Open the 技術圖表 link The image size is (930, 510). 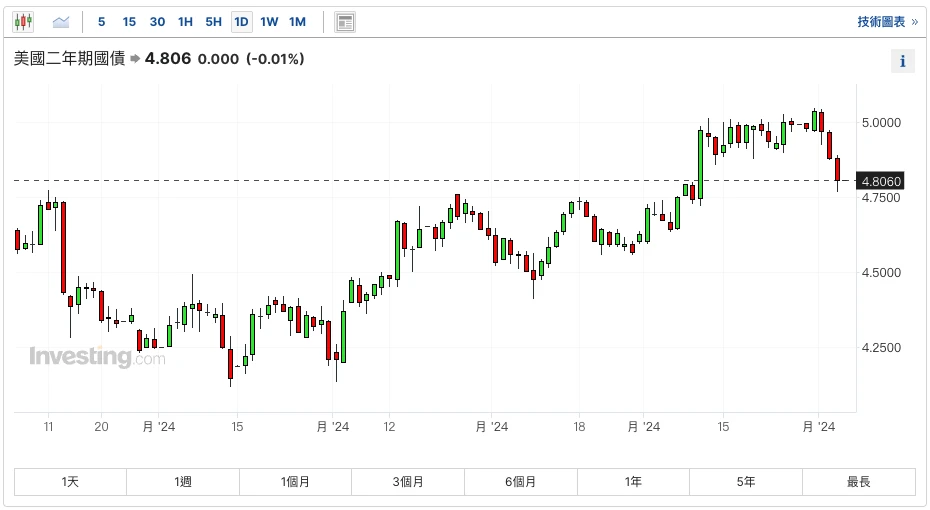click(886, 22)
